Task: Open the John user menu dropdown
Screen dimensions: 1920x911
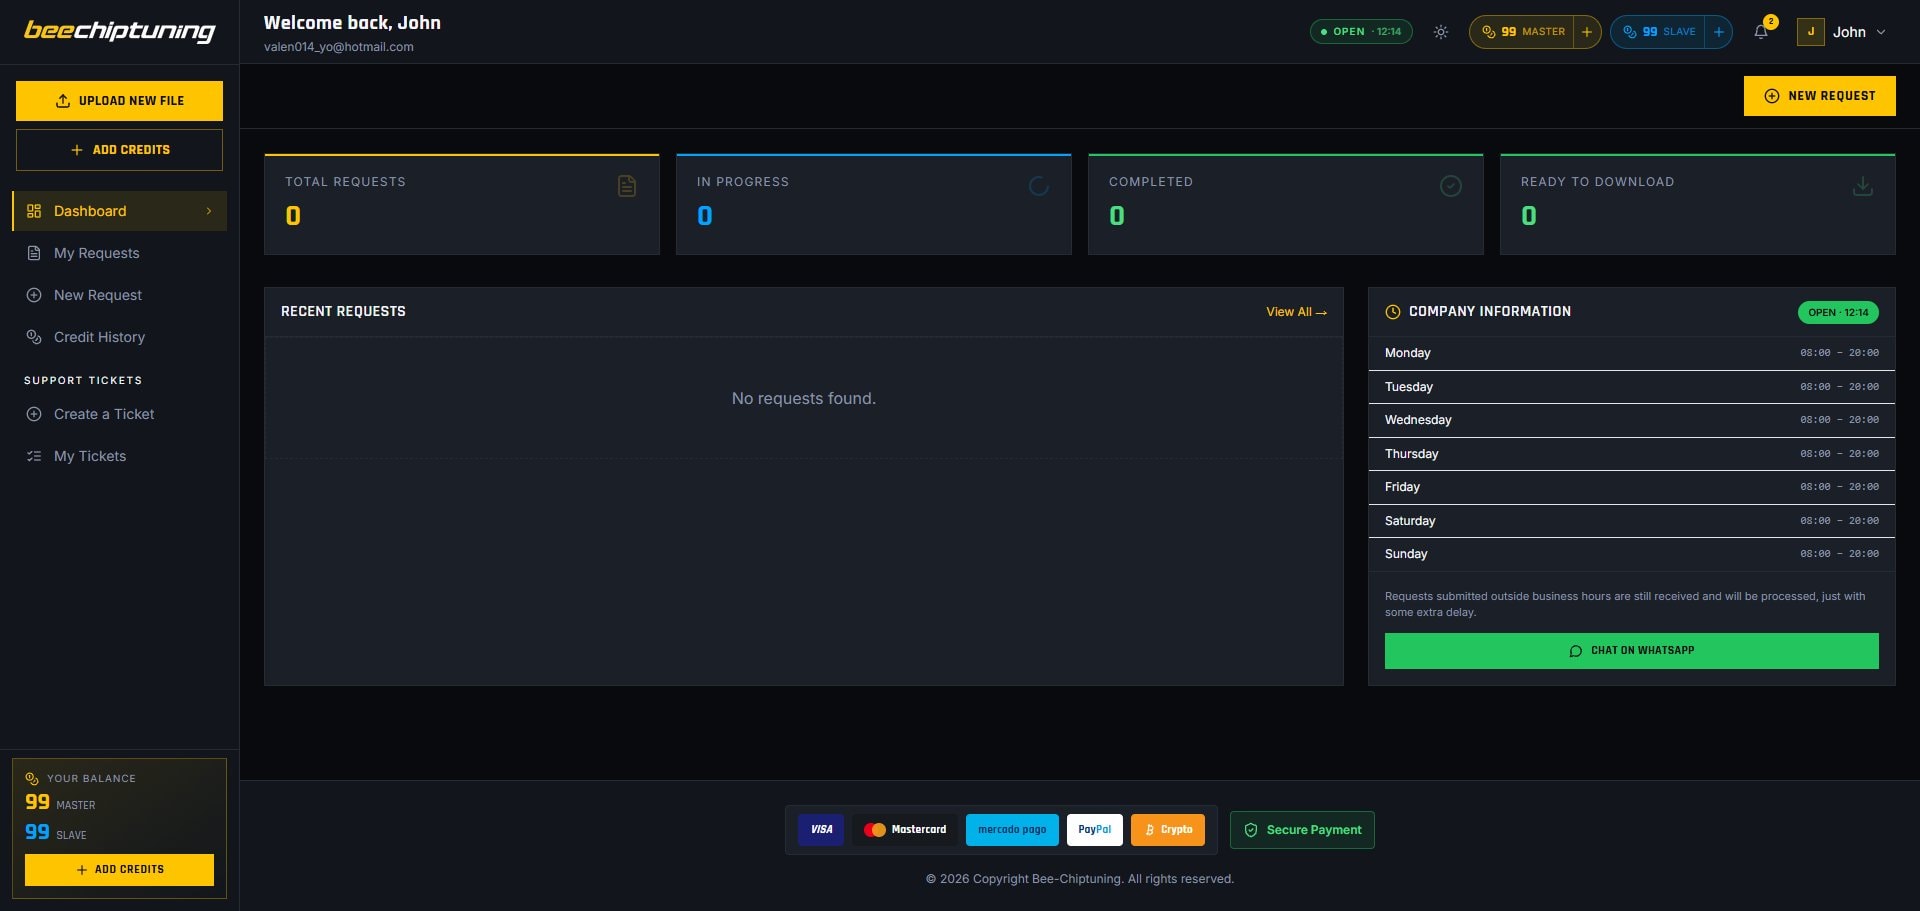Action: click(1841, 32)
